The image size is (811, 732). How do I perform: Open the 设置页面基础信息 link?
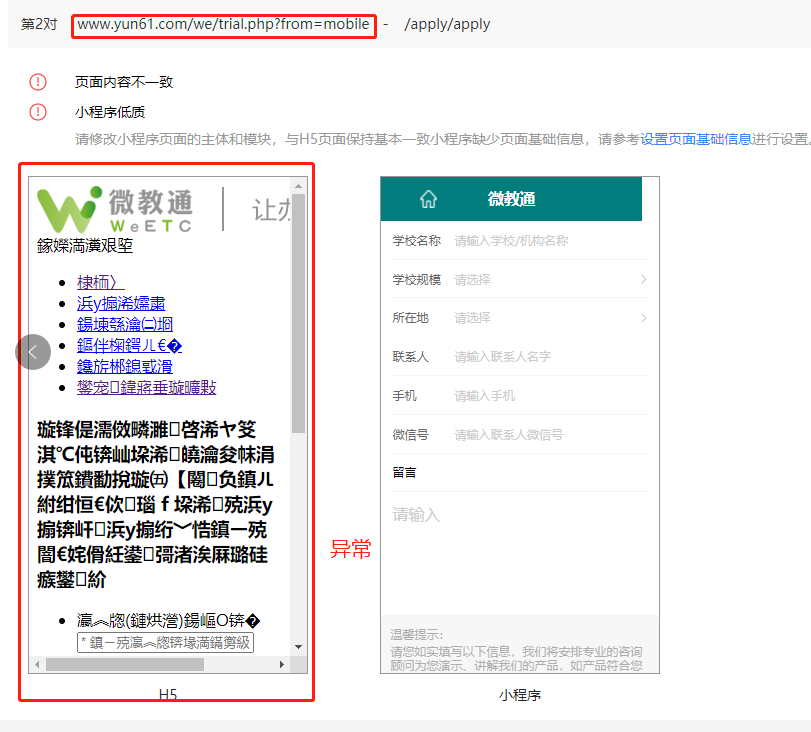[x=696, y=139]
